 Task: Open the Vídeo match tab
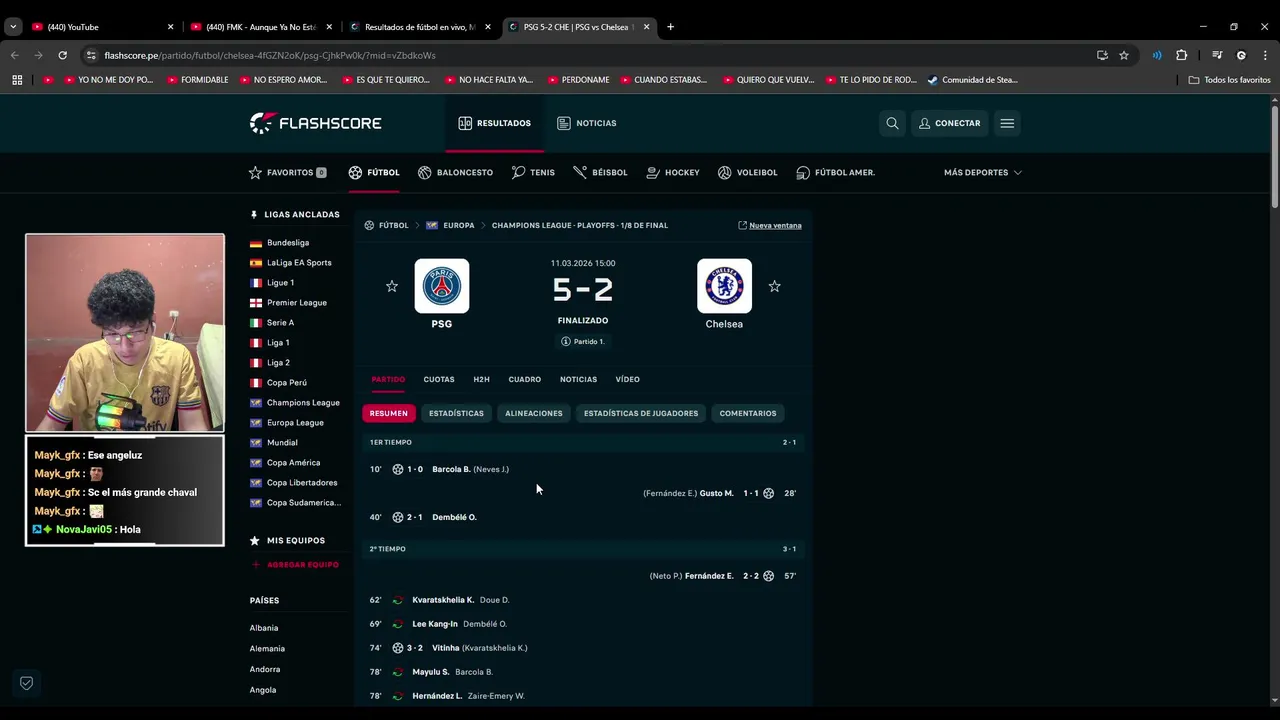[627, 379]
